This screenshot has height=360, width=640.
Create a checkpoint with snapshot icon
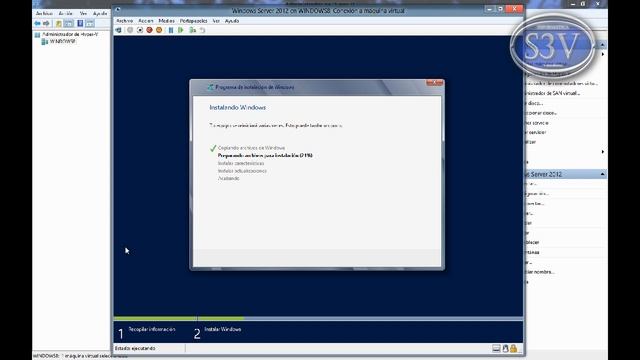pyautogui.click(x=192, y=30)
